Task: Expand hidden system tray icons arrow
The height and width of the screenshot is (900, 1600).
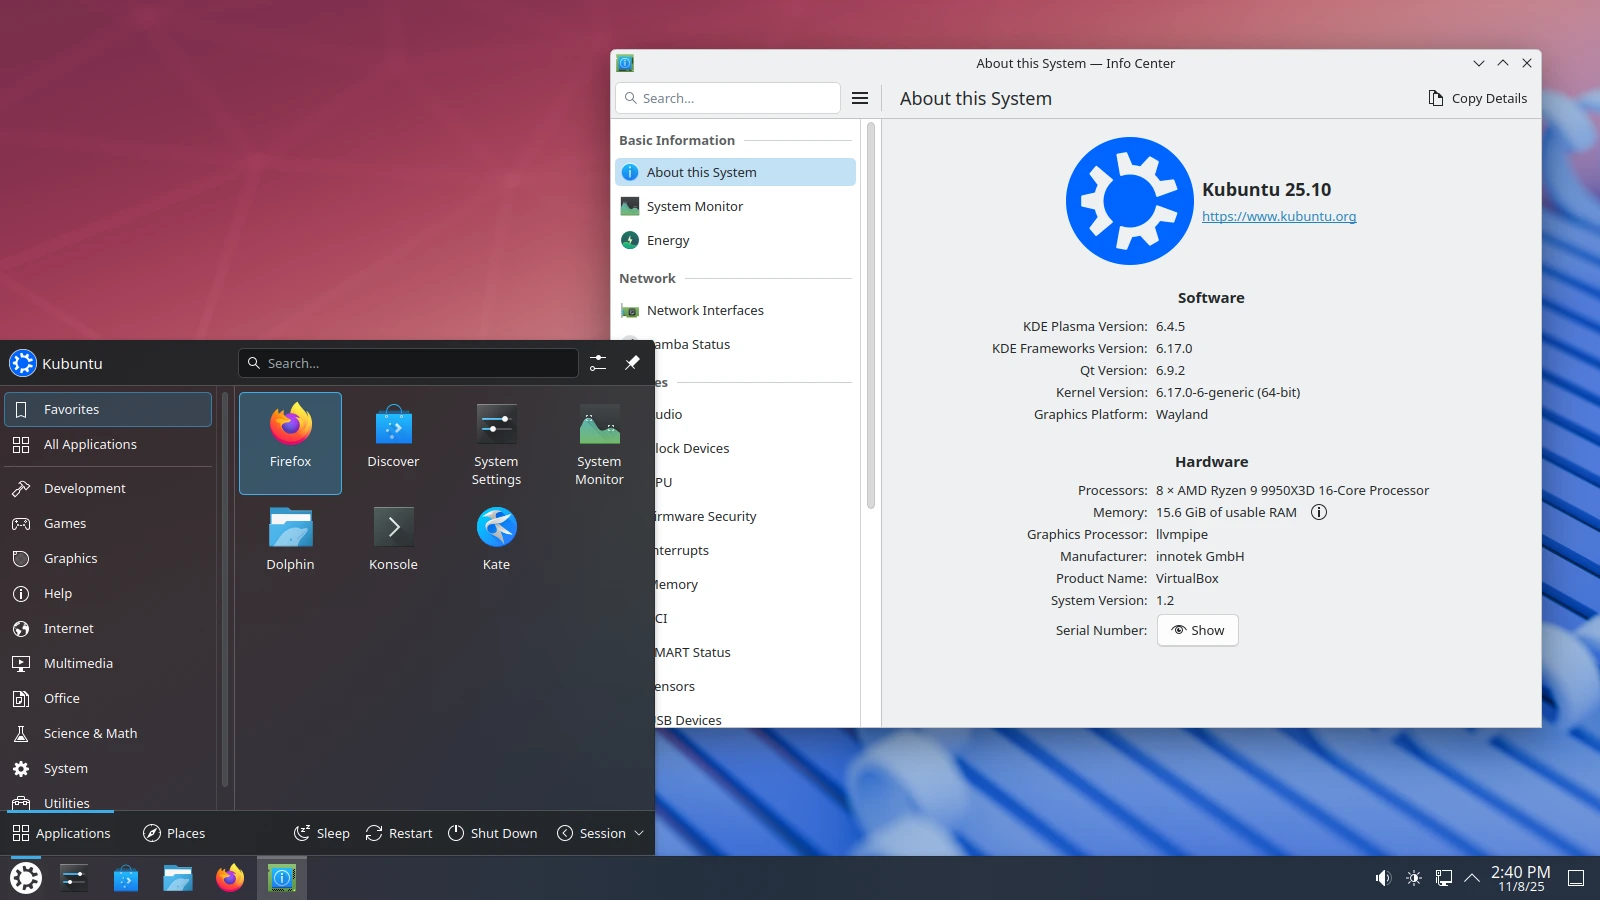Action: coord(1472,878)
